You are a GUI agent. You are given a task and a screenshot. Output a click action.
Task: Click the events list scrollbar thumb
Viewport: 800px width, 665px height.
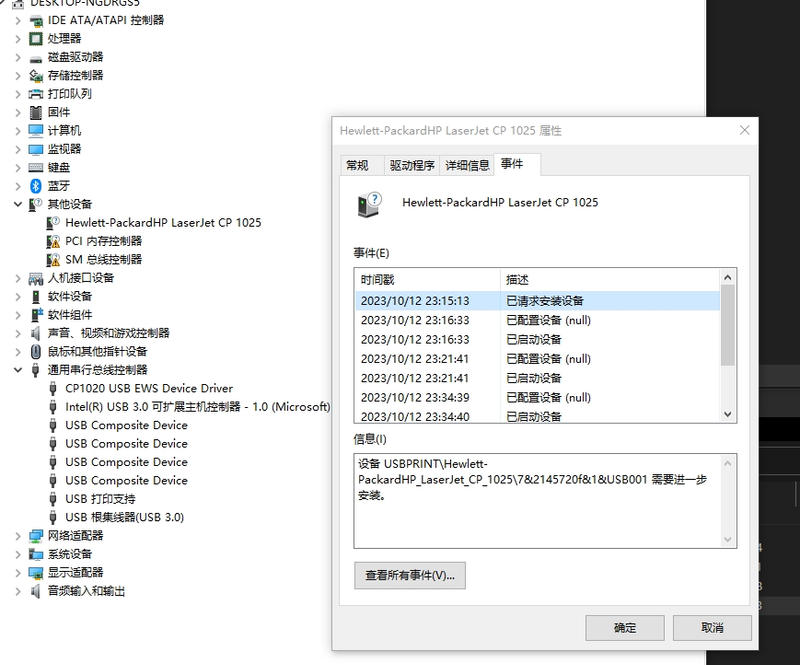tap(728, 326)
